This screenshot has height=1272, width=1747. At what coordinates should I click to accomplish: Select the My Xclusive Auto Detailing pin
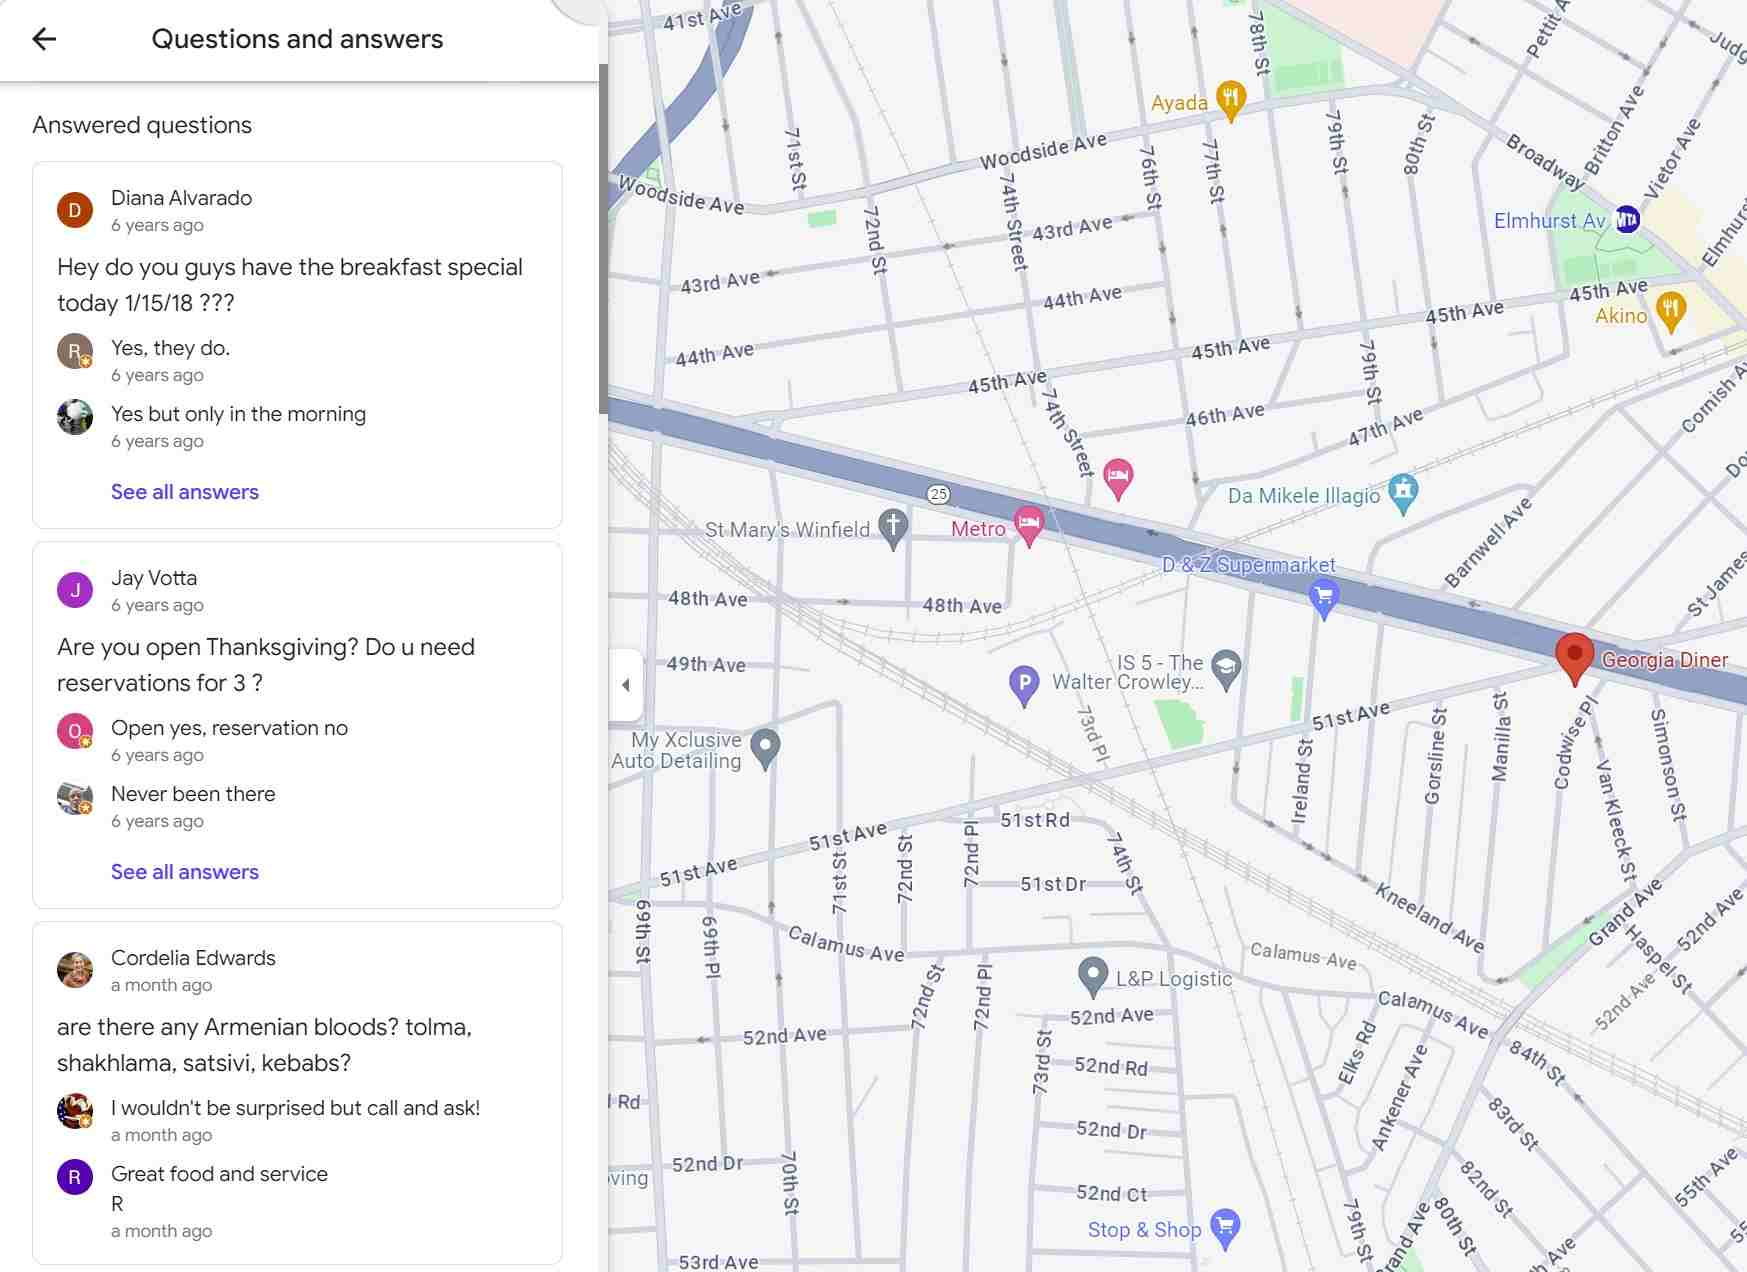[764, 744]
